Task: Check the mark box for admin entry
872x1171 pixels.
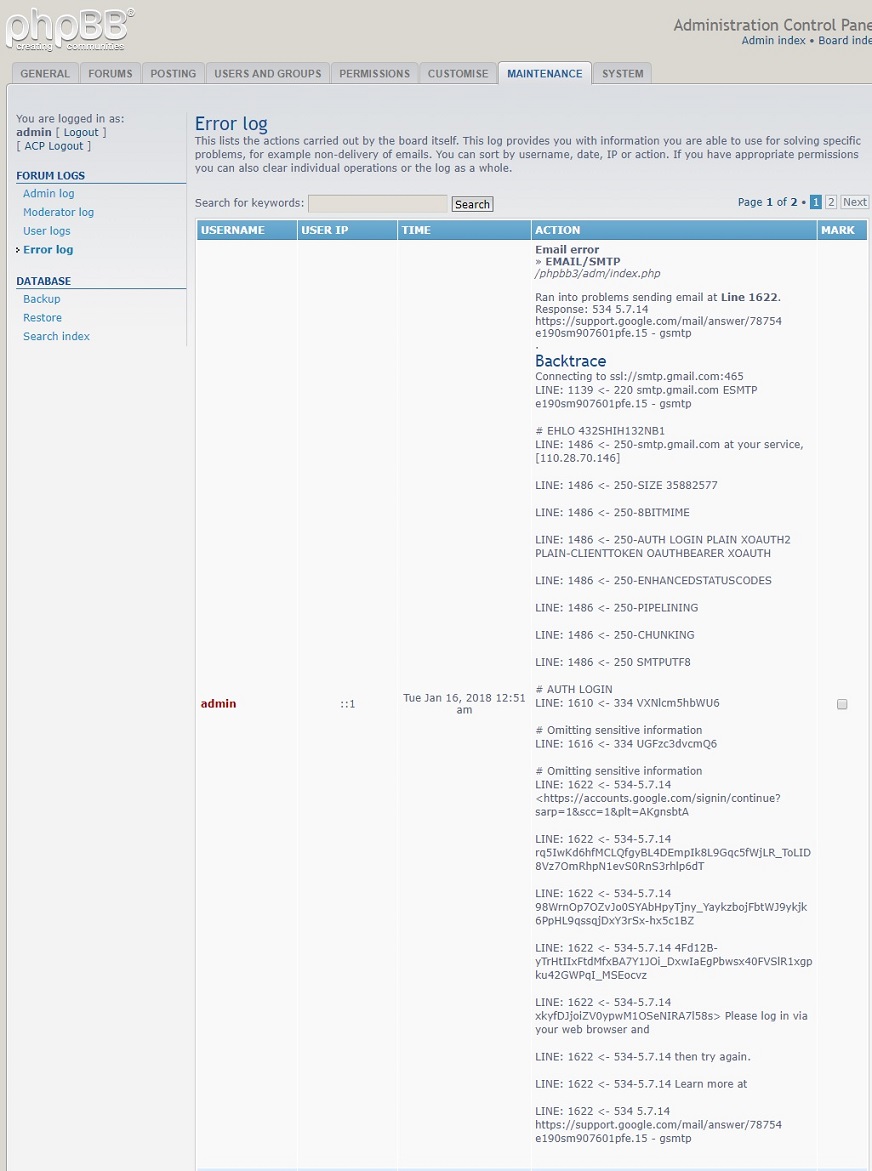Action: (842, 704)
